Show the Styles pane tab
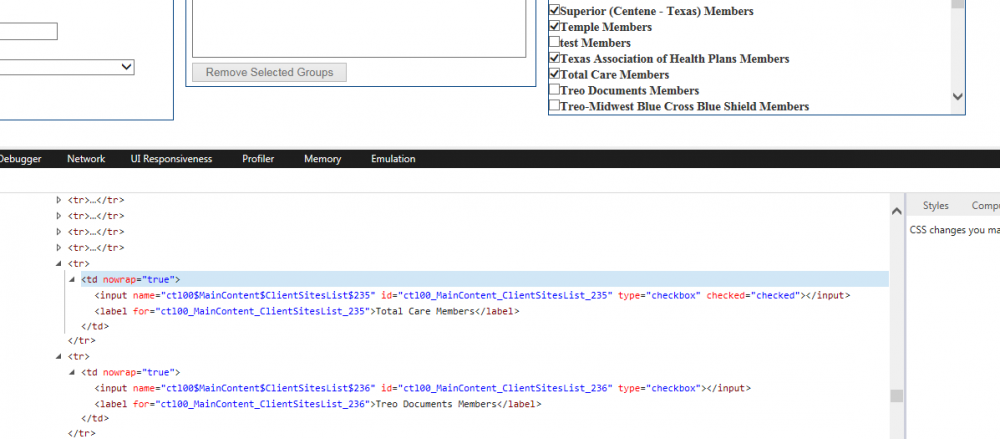 point(935,206)
